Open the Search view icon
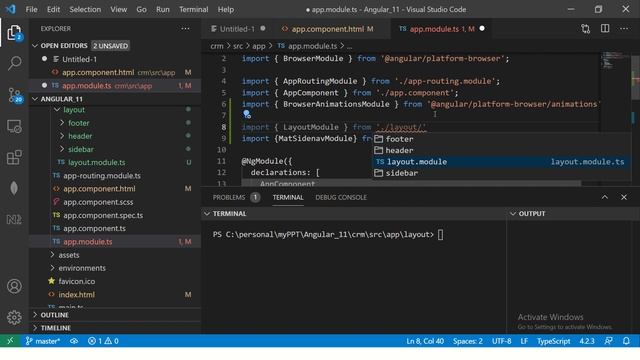This screenshot has width=640, height=360. click(14, 63)
